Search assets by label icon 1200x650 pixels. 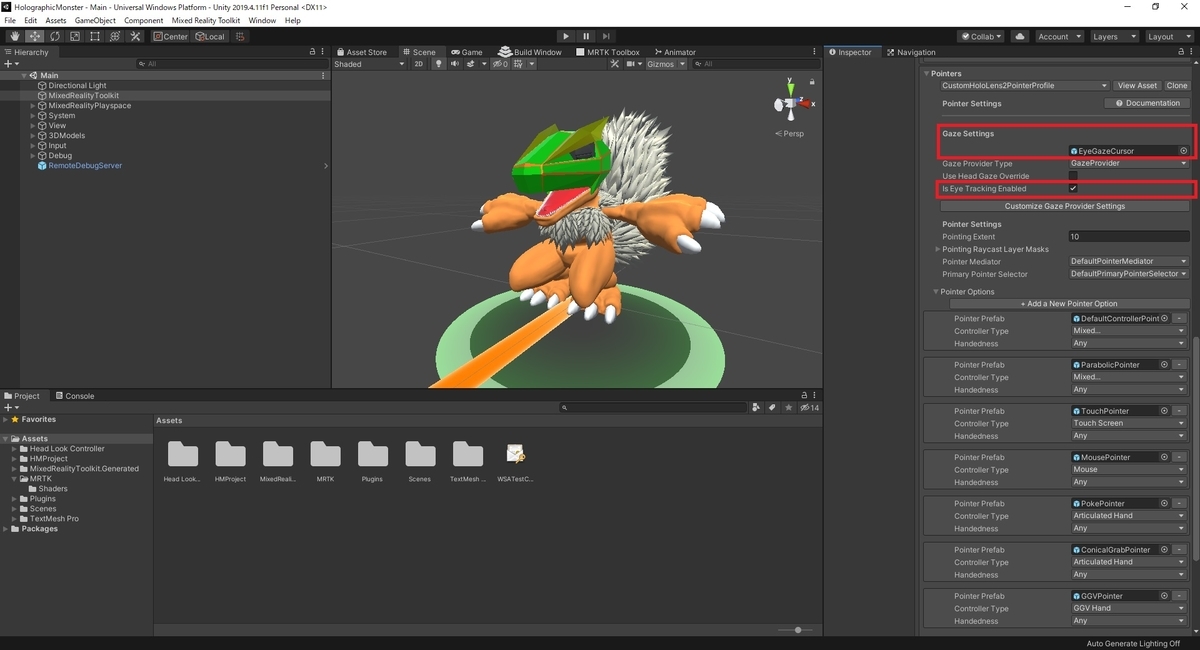click(772, 408)
